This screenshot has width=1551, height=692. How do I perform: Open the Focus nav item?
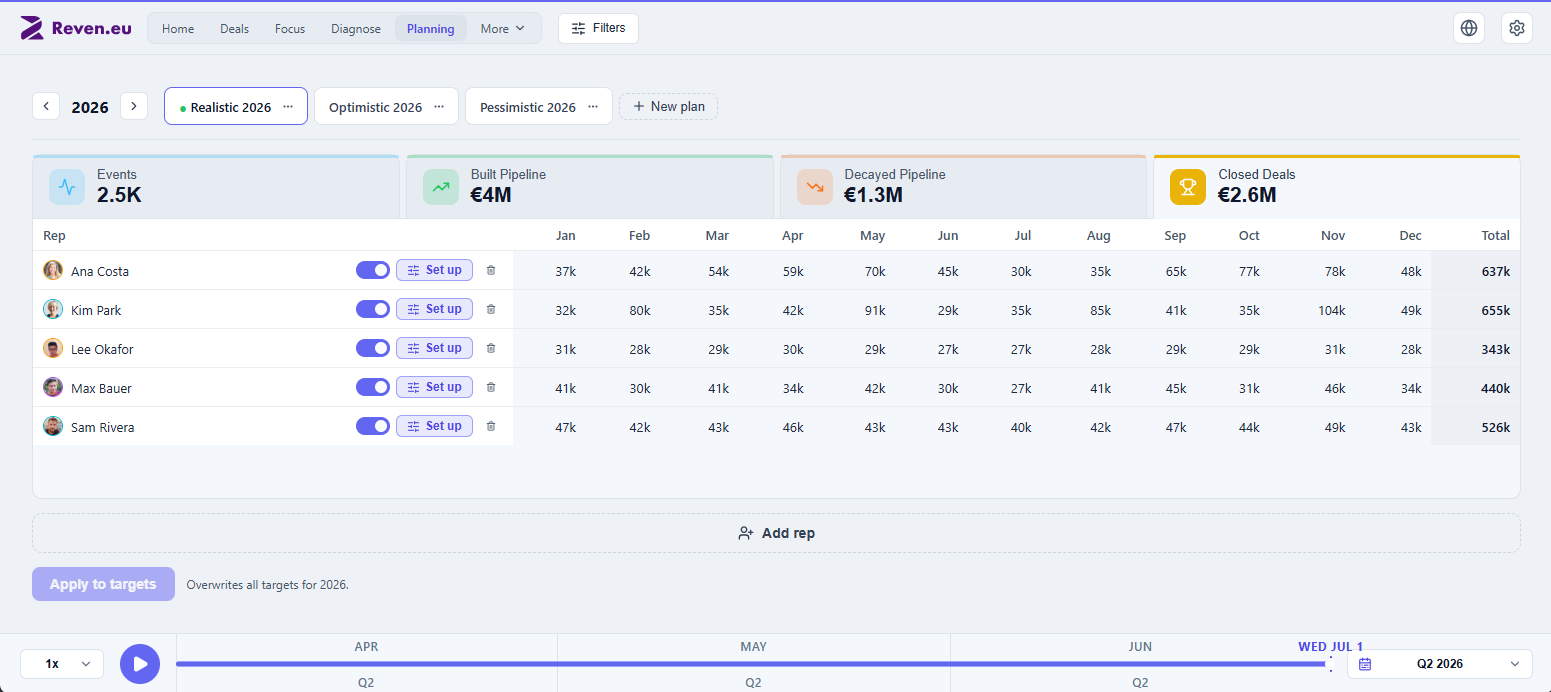click(x=290, y=28)
